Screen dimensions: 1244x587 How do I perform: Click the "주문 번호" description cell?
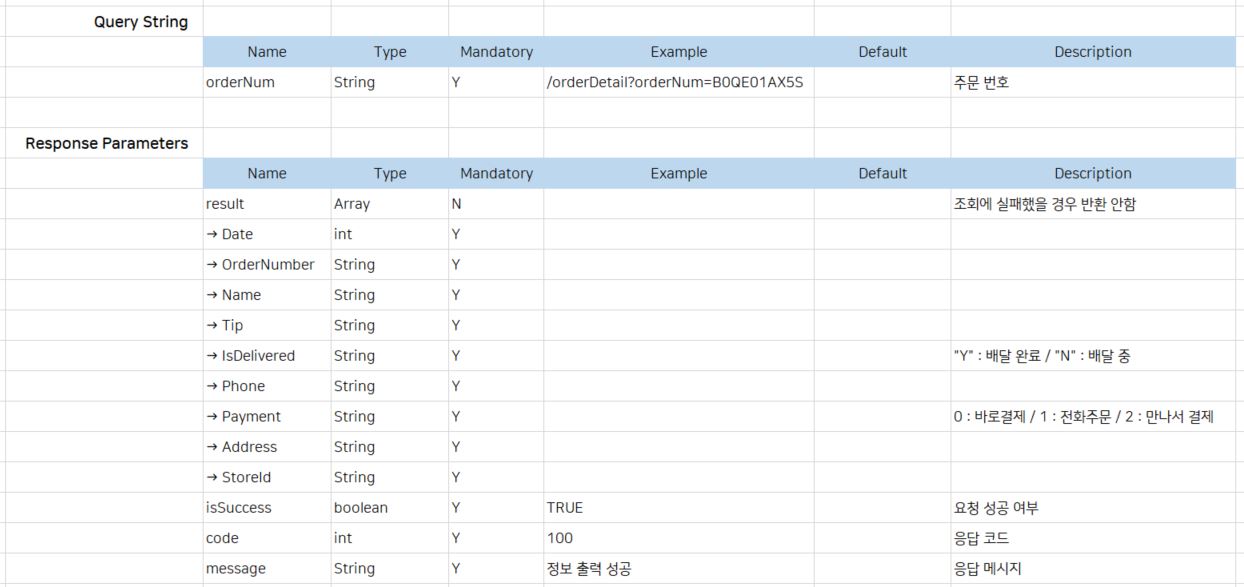[982, 83]
